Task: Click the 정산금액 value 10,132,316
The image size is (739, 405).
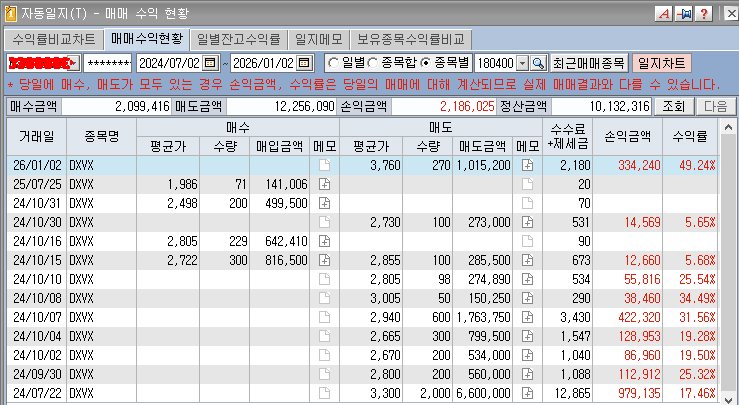Action: 620,107
